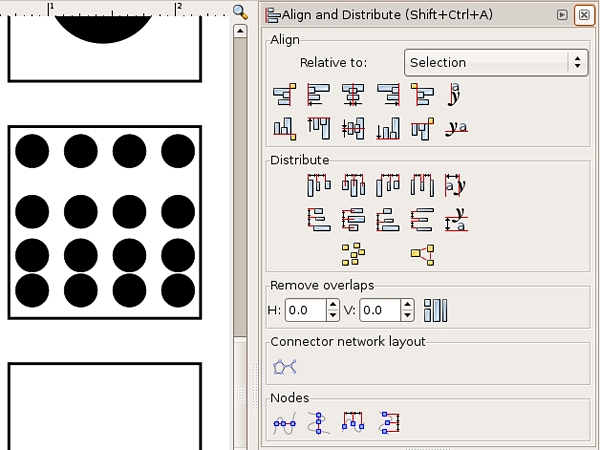
Task: Align left edges of objects
Action: pyautogui.click(x=319, y=96)
